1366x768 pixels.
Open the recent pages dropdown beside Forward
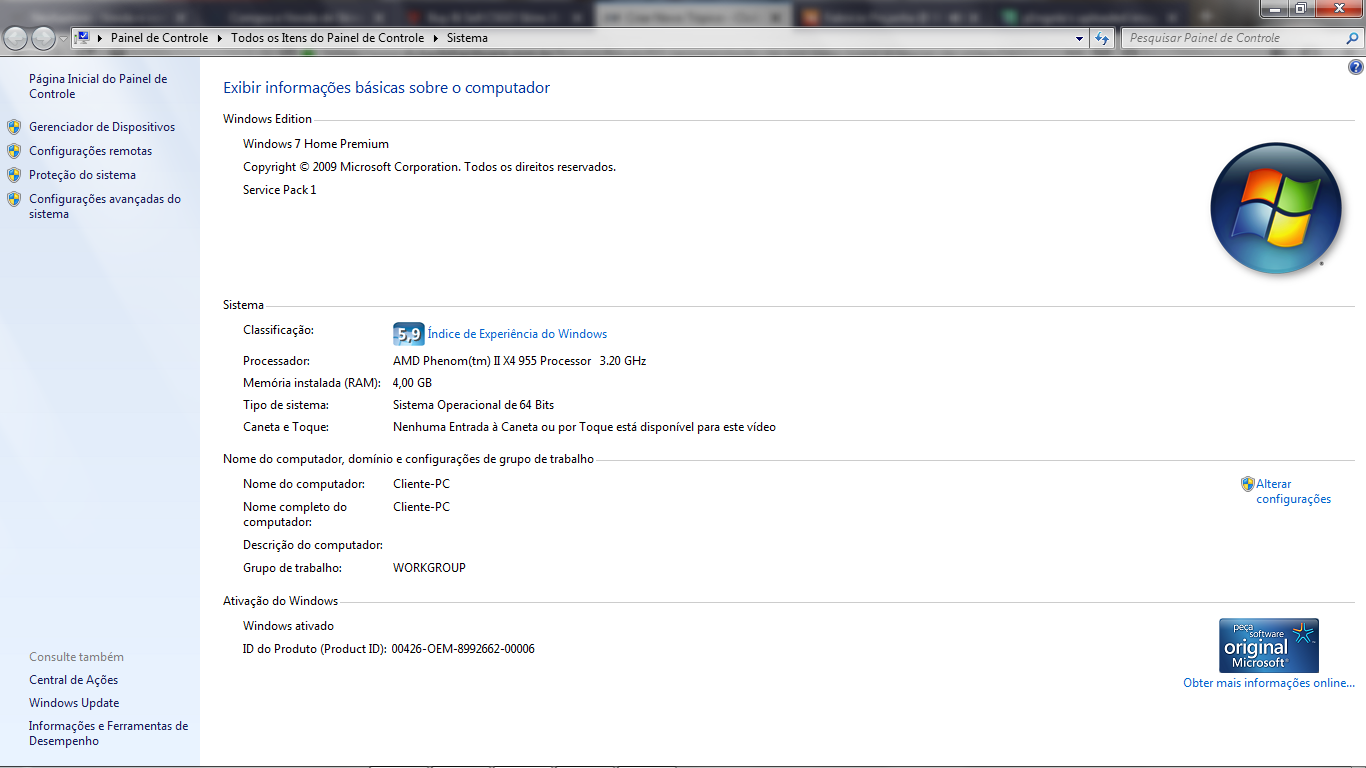[x=63, y=39]
